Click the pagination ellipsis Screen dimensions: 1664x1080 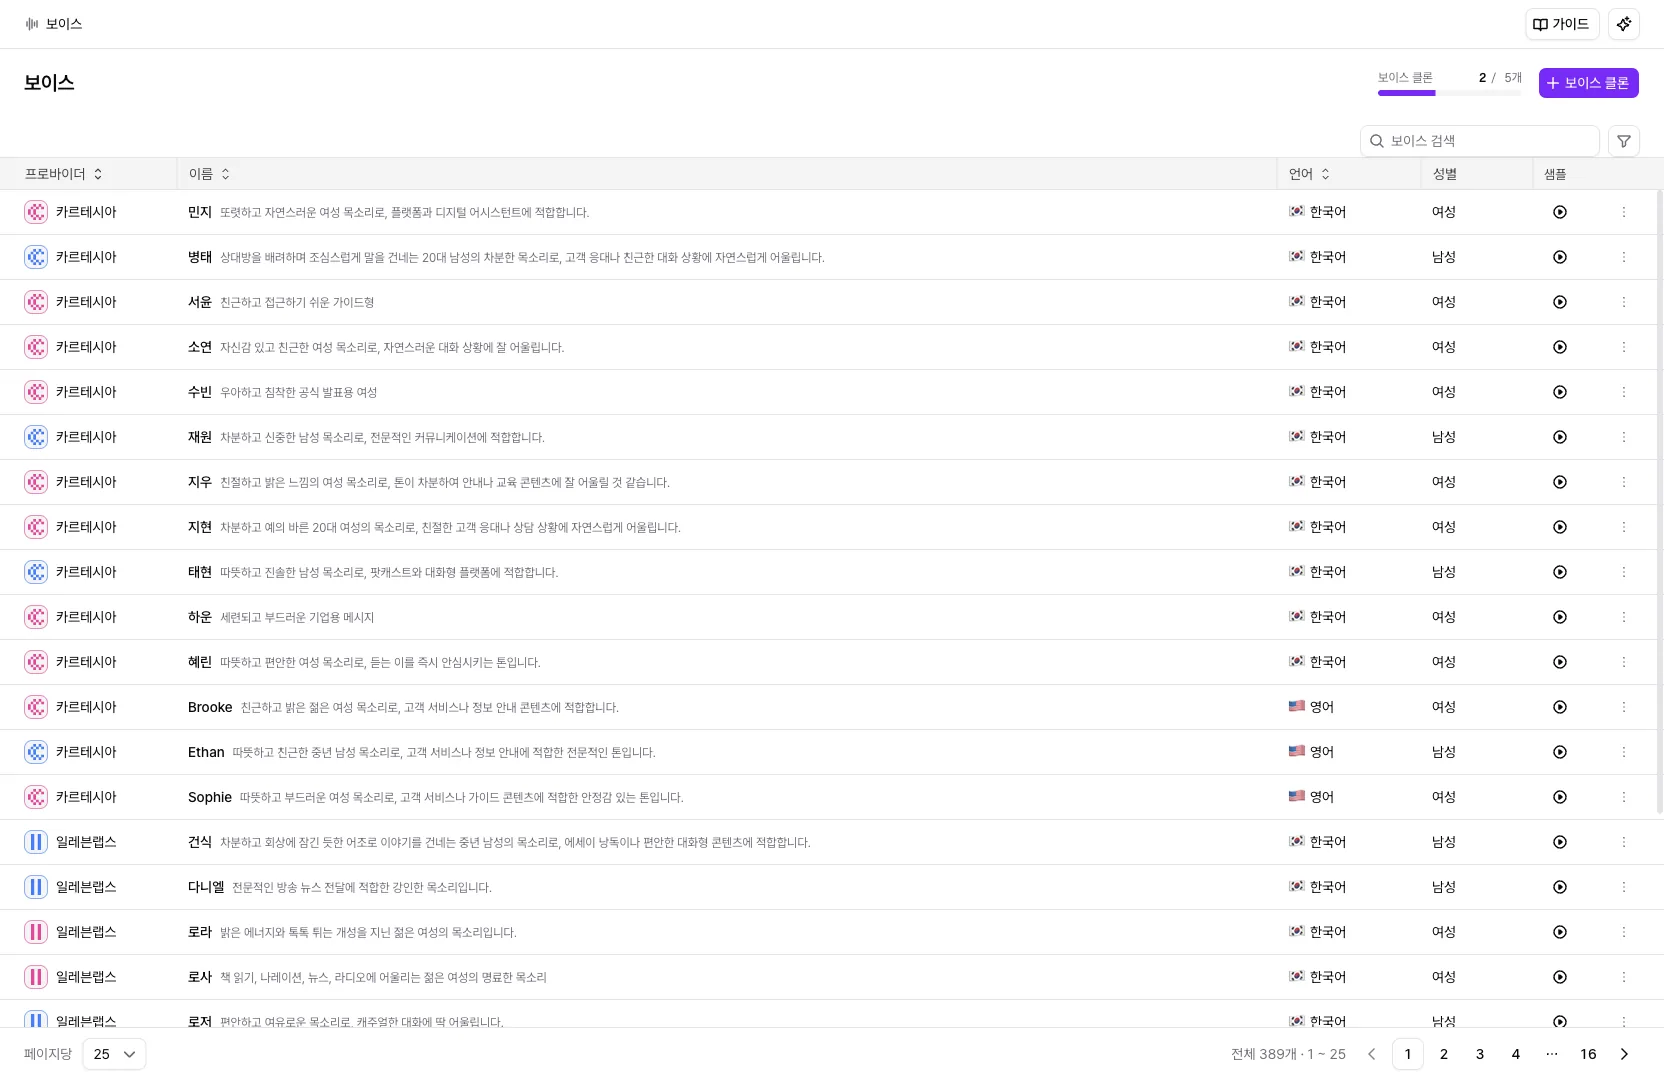(1552, 1054)
